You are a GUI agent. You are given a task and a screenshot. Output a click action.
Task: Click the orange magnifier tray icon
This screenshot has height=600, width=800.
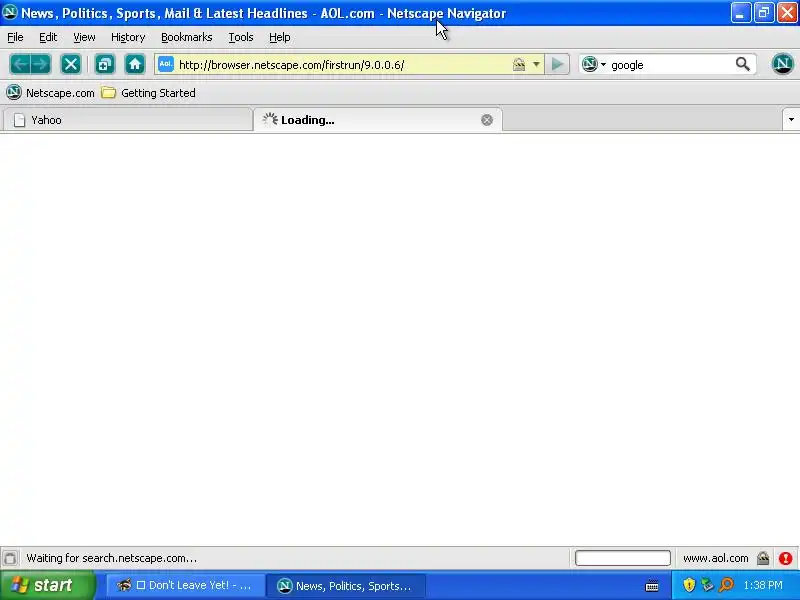click(726, 585)
